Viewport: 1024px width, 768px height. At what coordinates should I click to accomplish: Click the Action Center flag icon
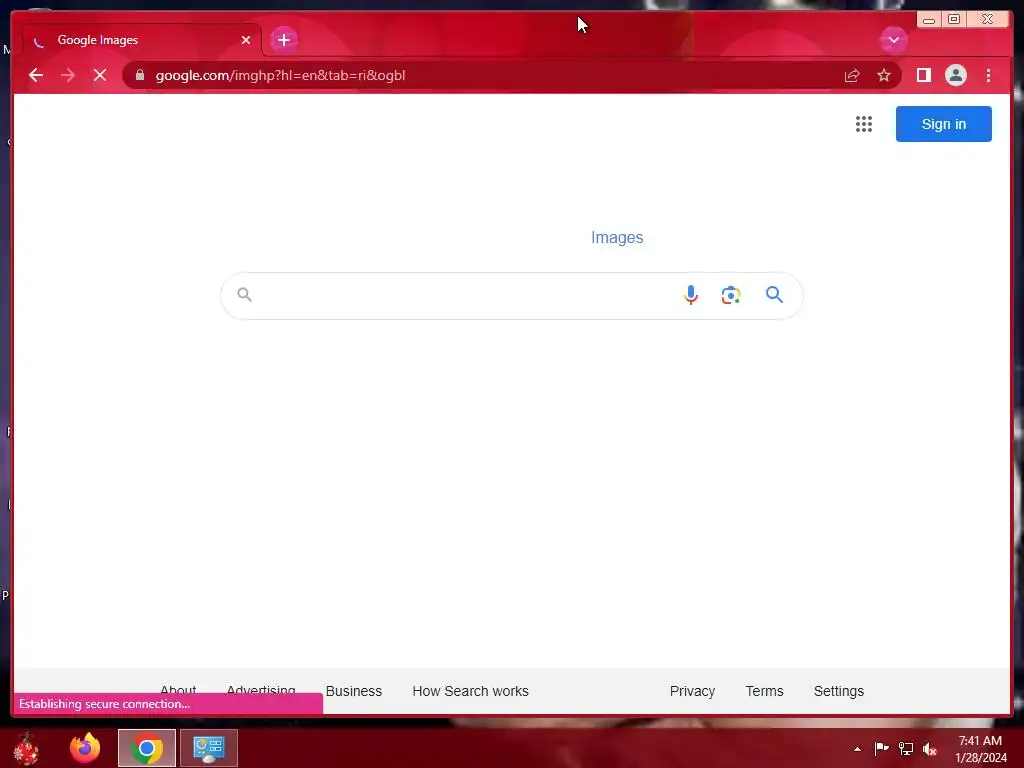tap(881, 749)
